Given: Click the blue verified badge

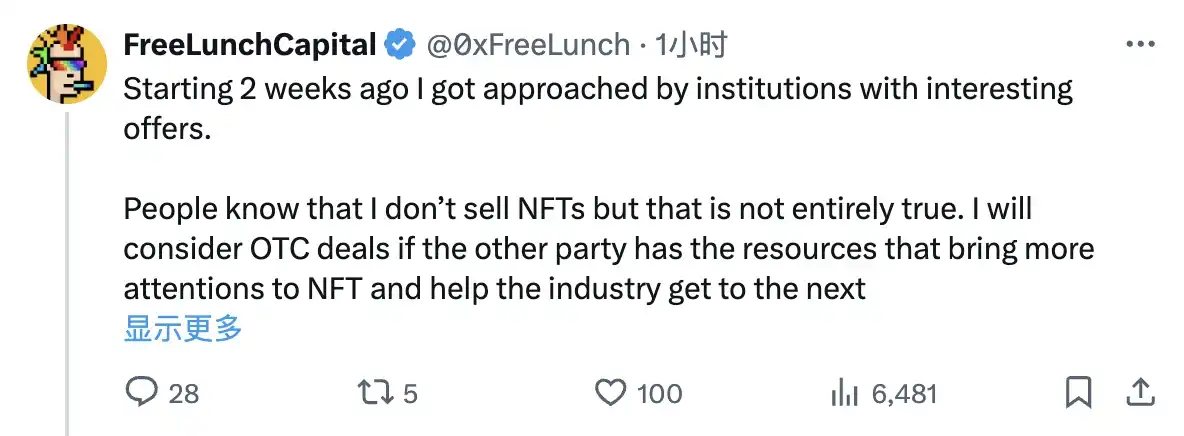Looking at the screenshot, I should tap(399, 45).
